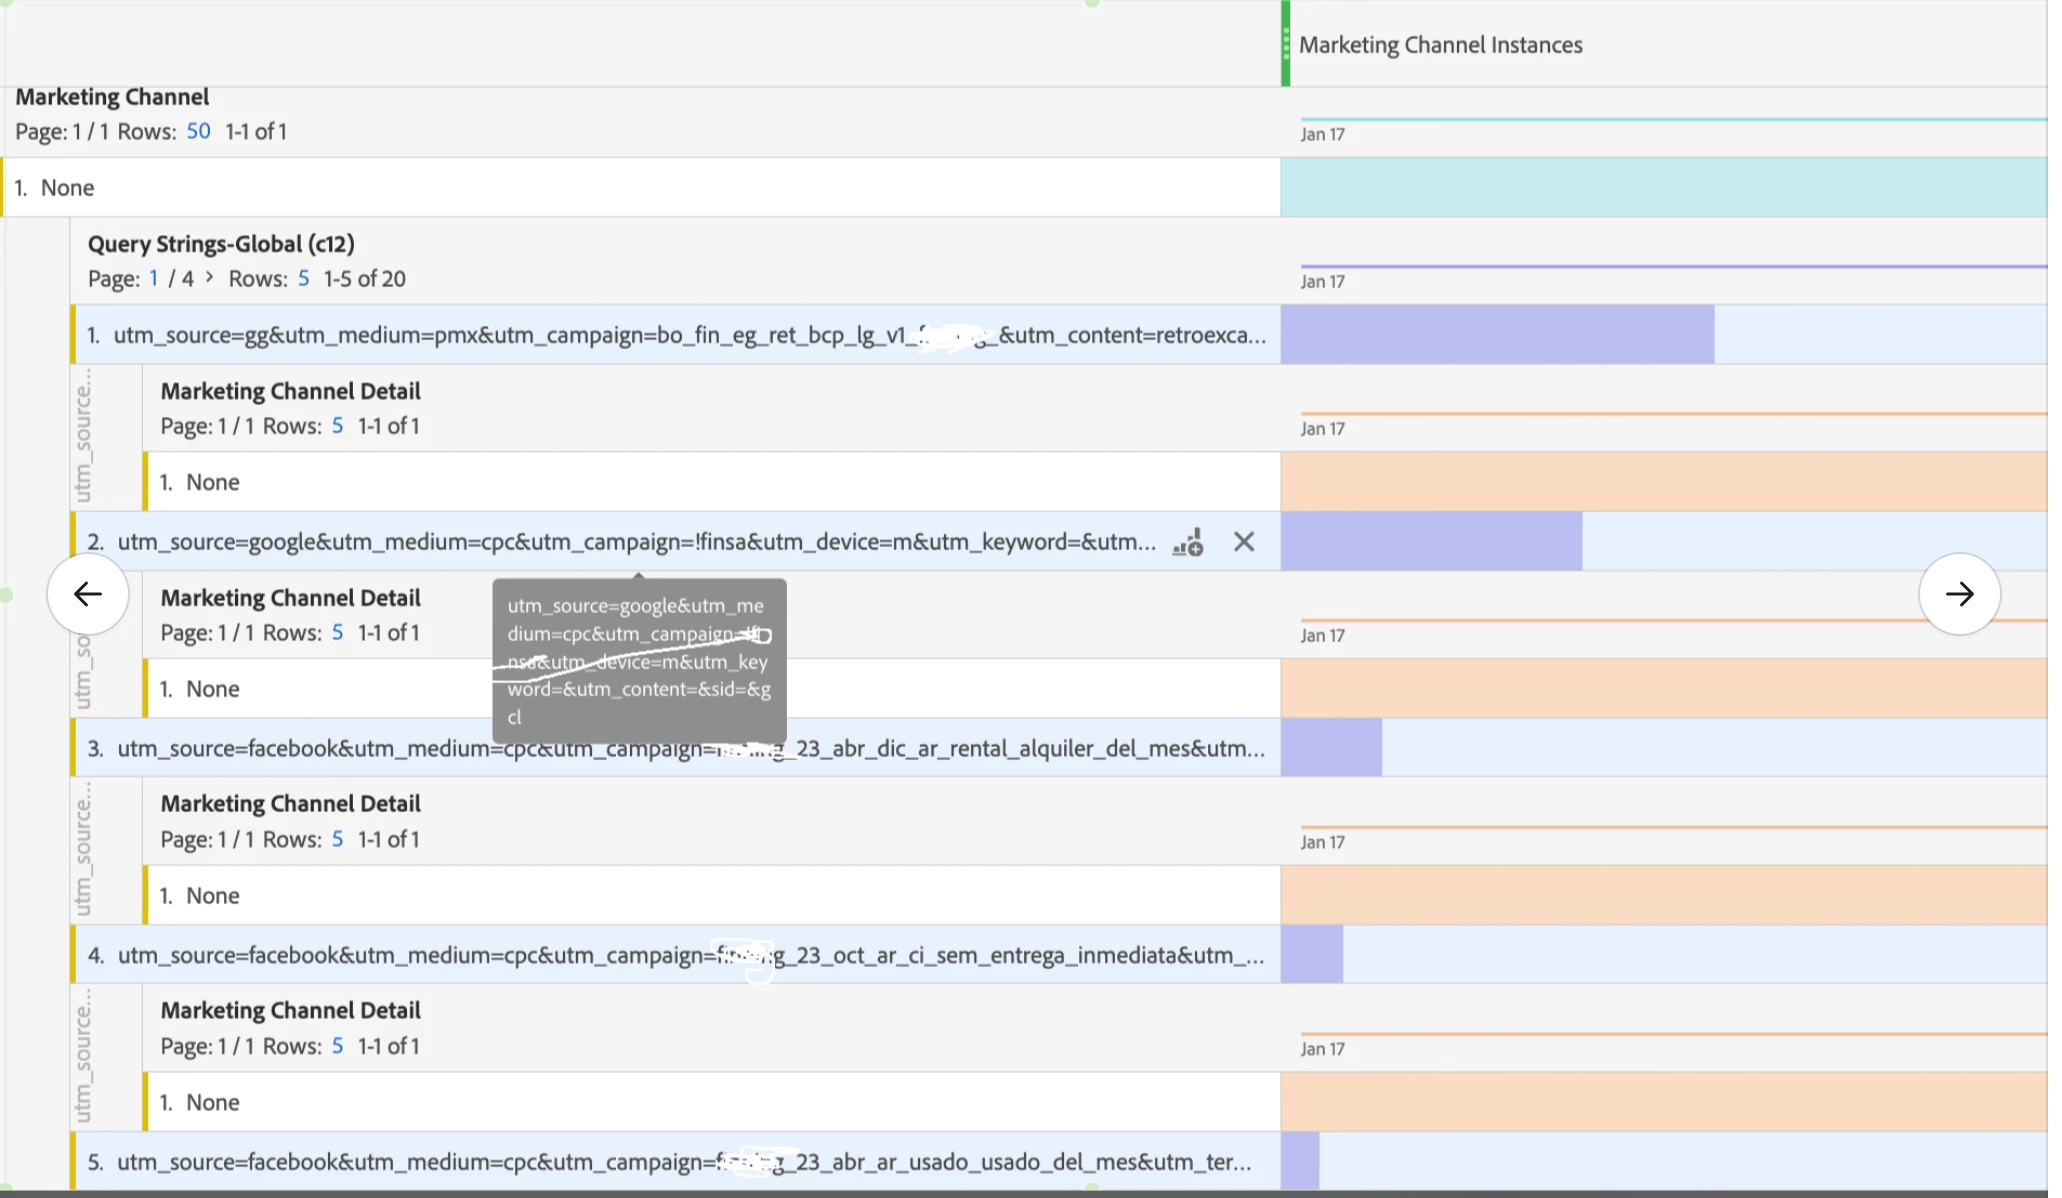Change Marketing Channel rows count 50
This screenshot has height=1198, width=2062.
pyautogui.click(x=198, y=131)
